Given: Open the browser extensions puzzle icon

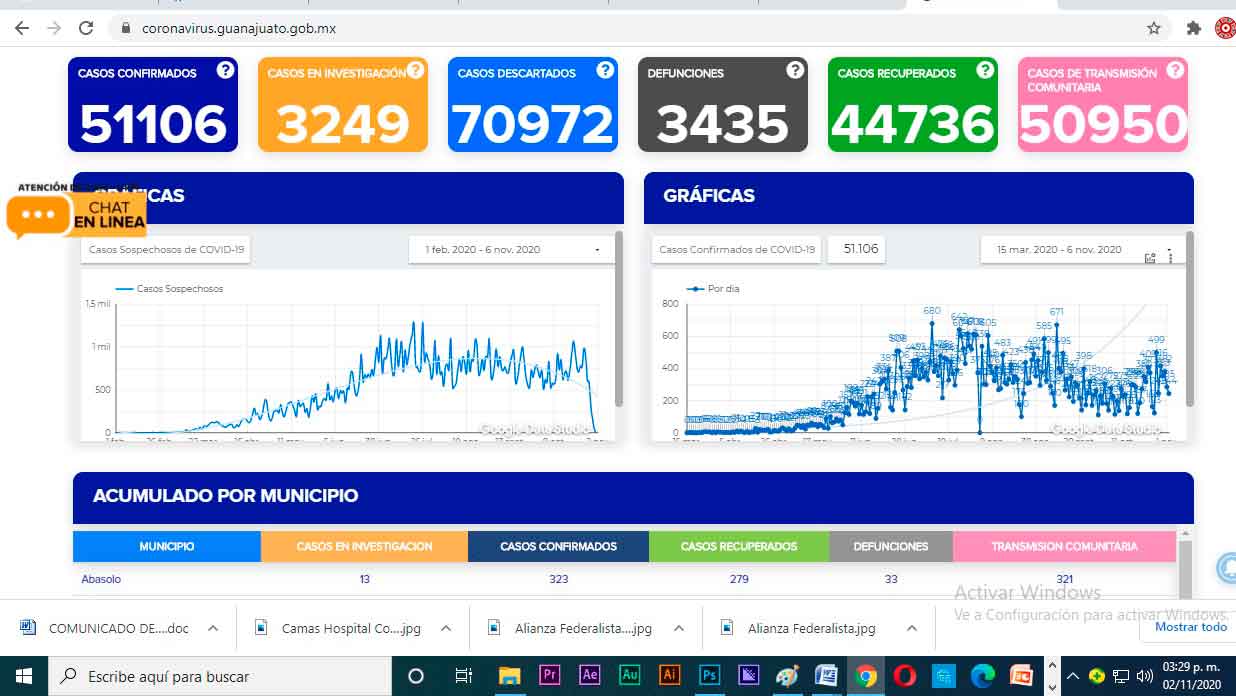Looking at the screenshot, I should click(1193, 28).
